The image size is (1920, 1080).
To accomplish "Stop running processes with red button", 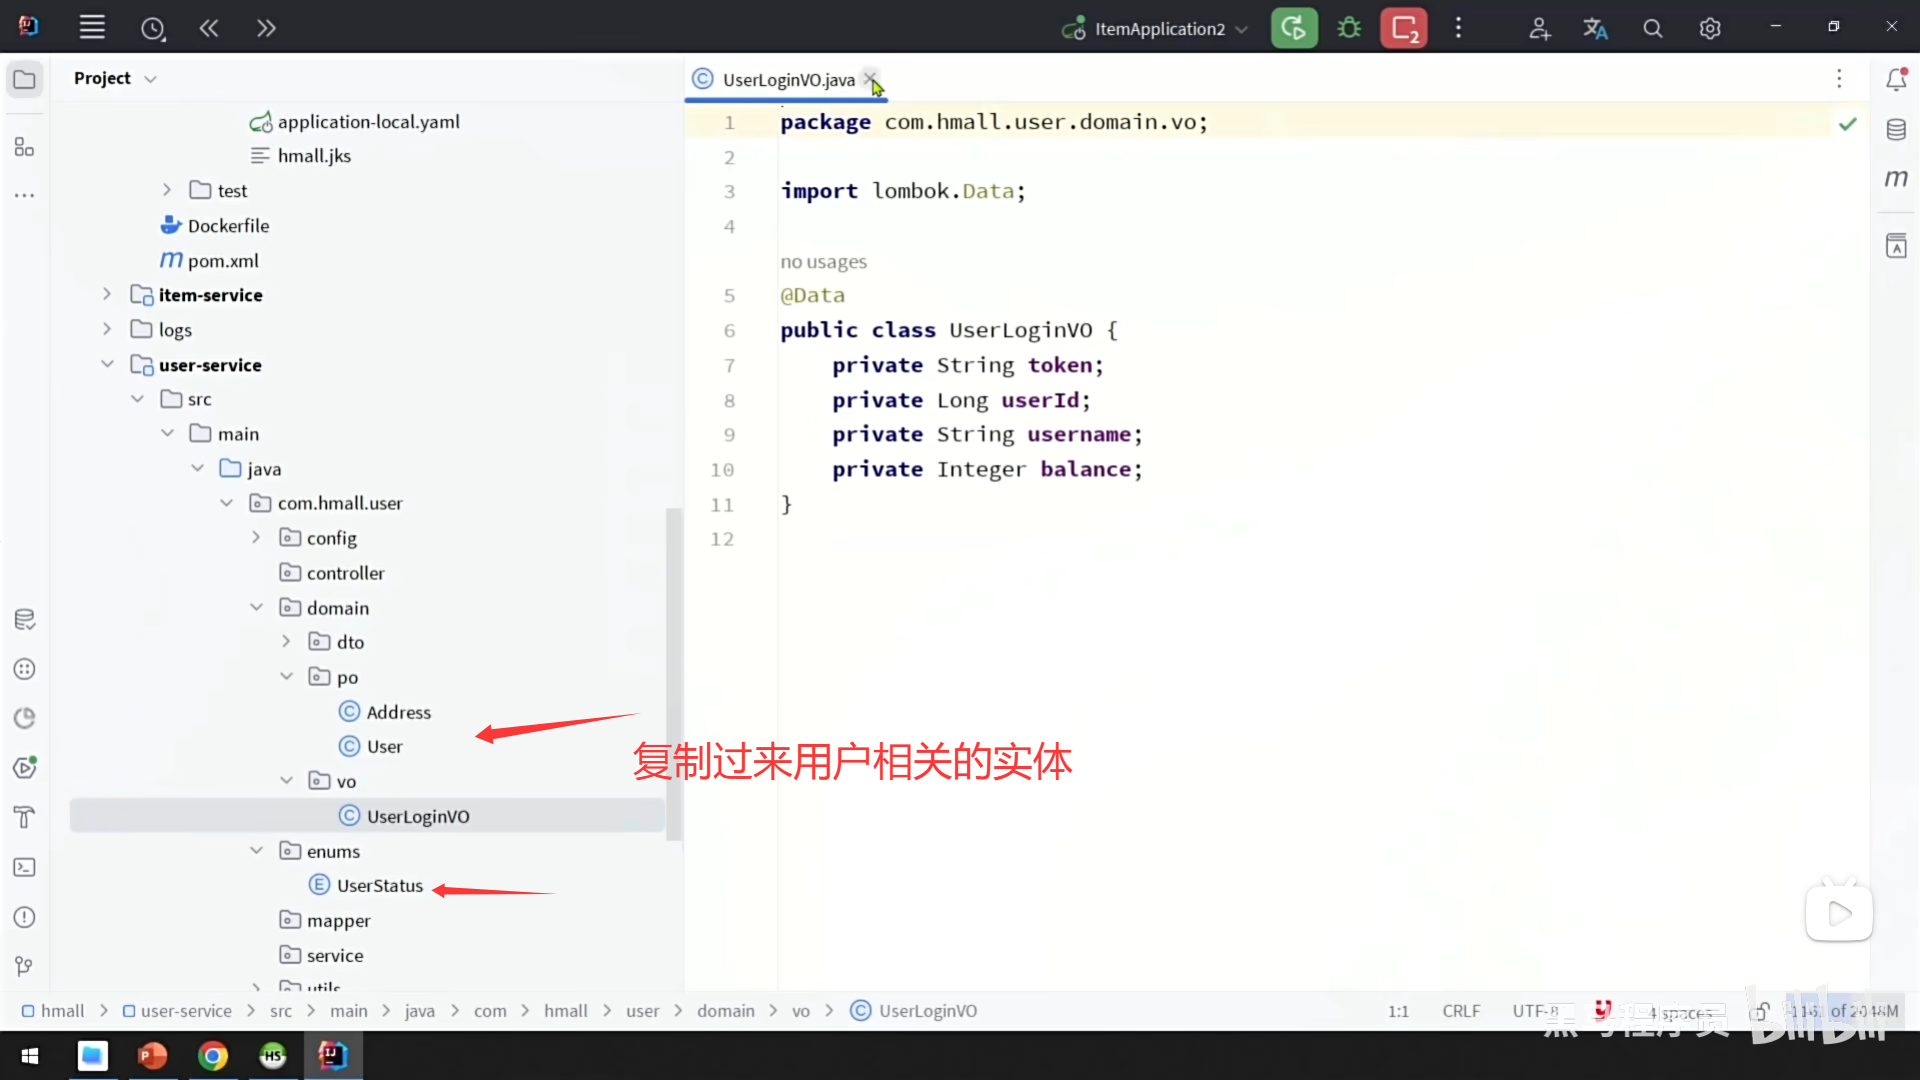I will click(x=1404, y=28).
